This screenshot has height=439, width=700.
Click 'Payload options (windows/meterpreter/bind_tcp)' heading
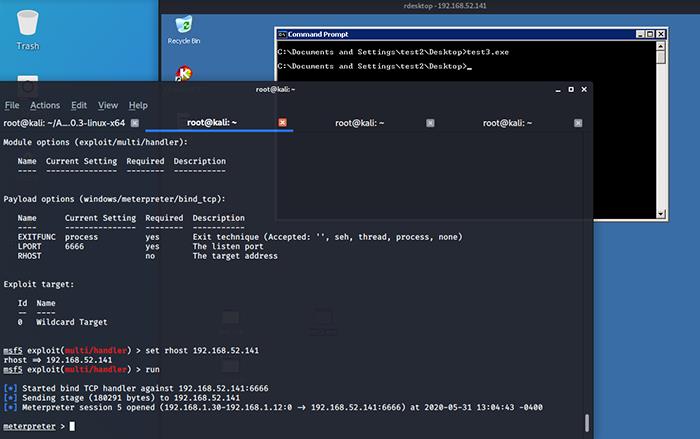[x=115, y=199]
